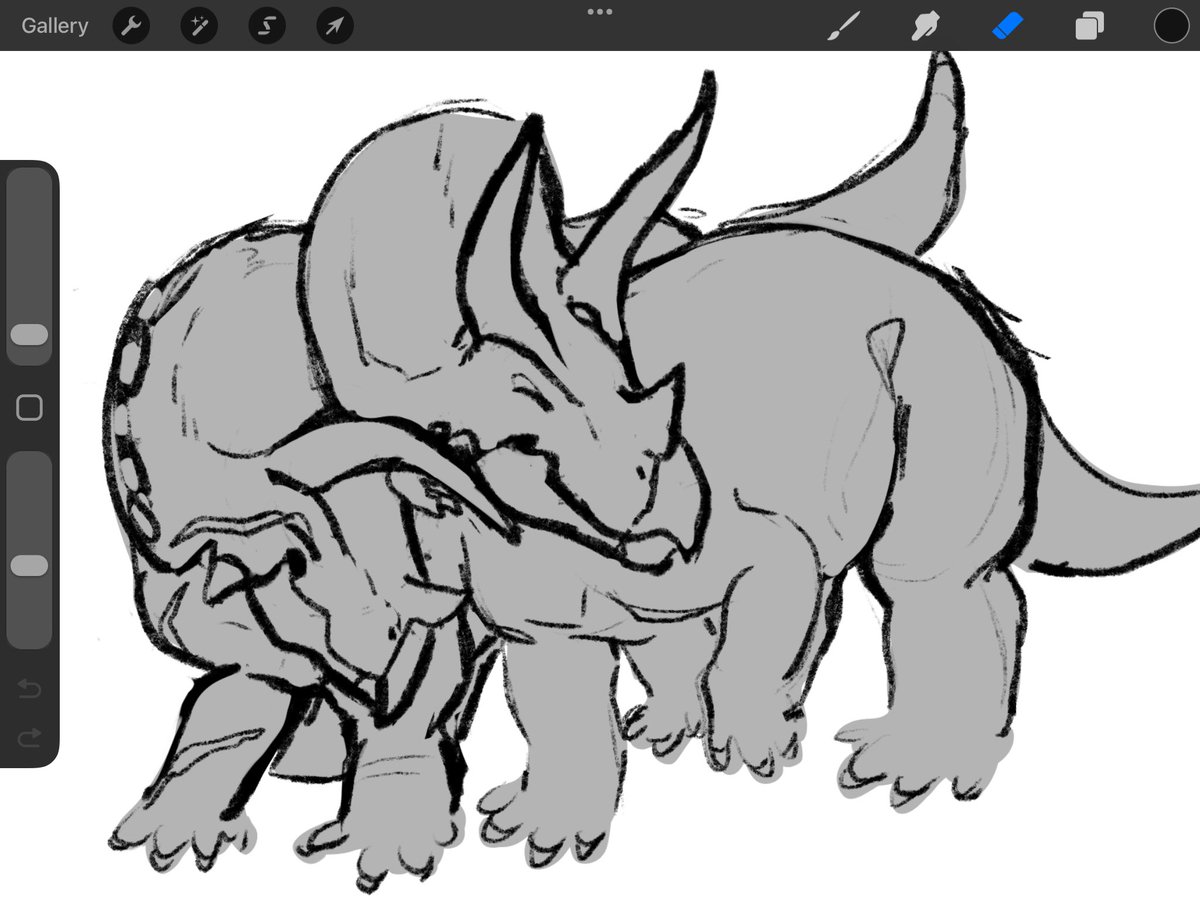Screen dimensions: 1200x900
Task: Tap the Eraser to open its brush library
Action: pyautogui.click(x=1007, y=26)
